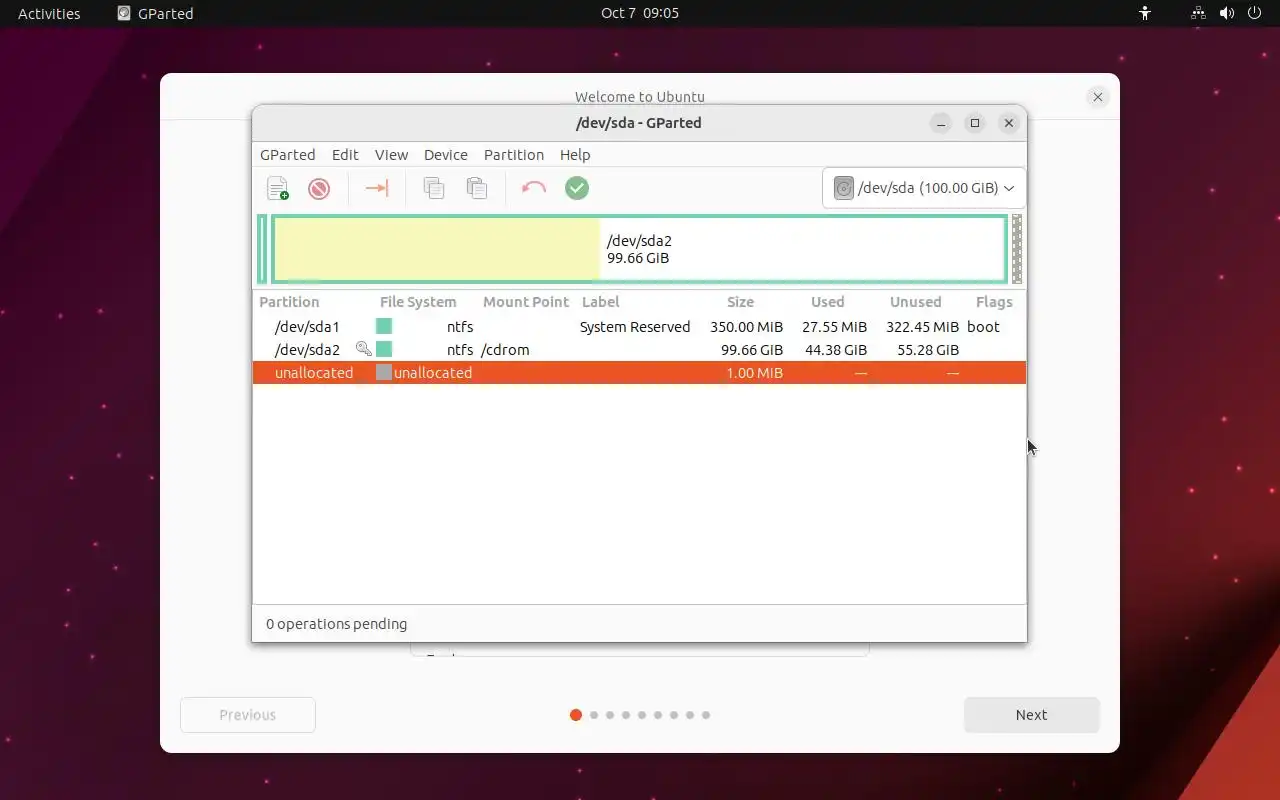Screen dimensions: 1280x800
Task: Click the Delete partition toolbar icon
Action: (x=319, y=188)
